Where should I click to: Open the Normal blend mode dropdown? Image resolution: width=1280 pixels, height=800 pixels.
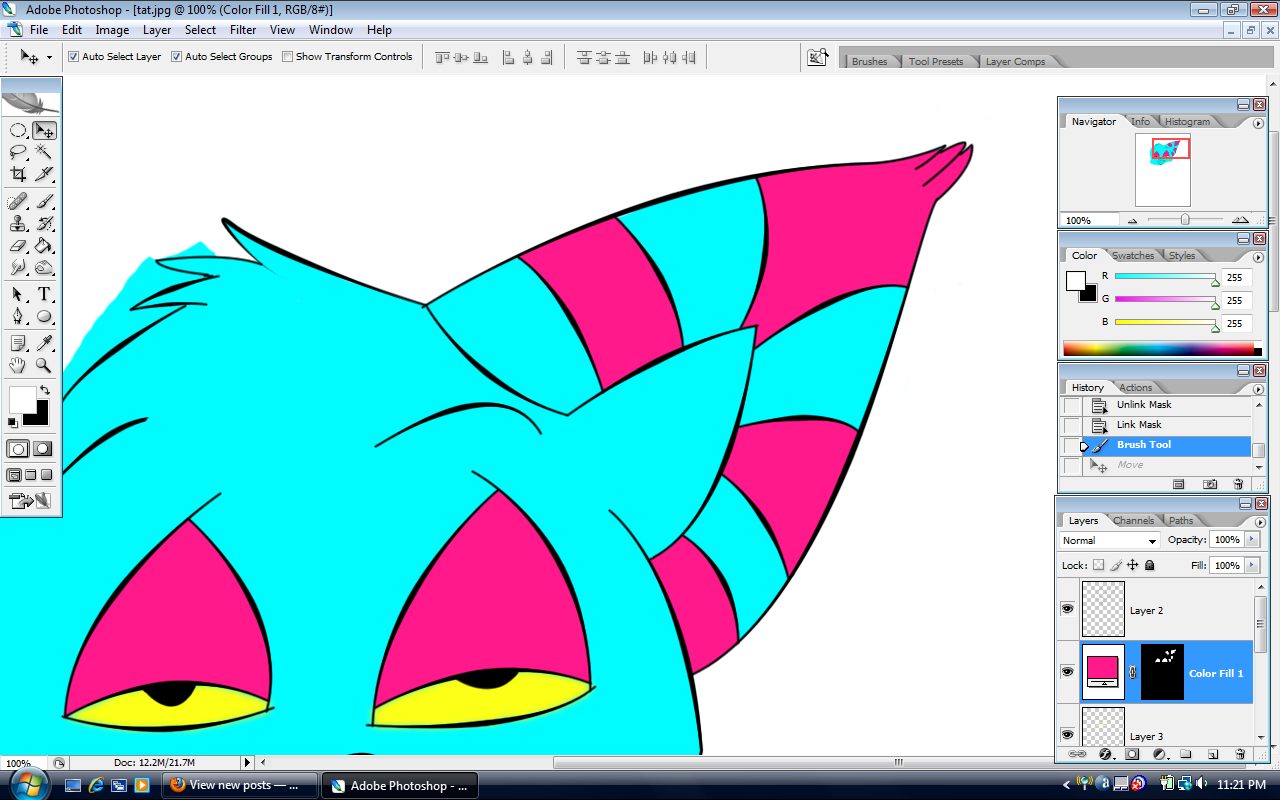(1109, 540)
